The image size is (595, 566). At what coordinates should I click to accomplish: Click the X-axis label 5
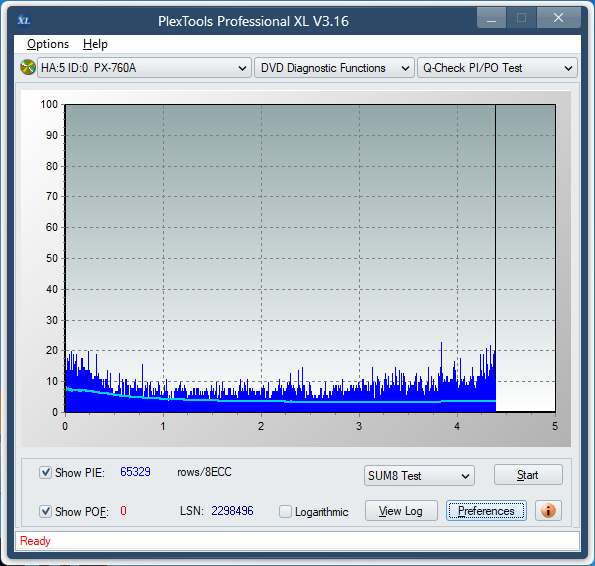pyautogui.click(x=555, y=426)
